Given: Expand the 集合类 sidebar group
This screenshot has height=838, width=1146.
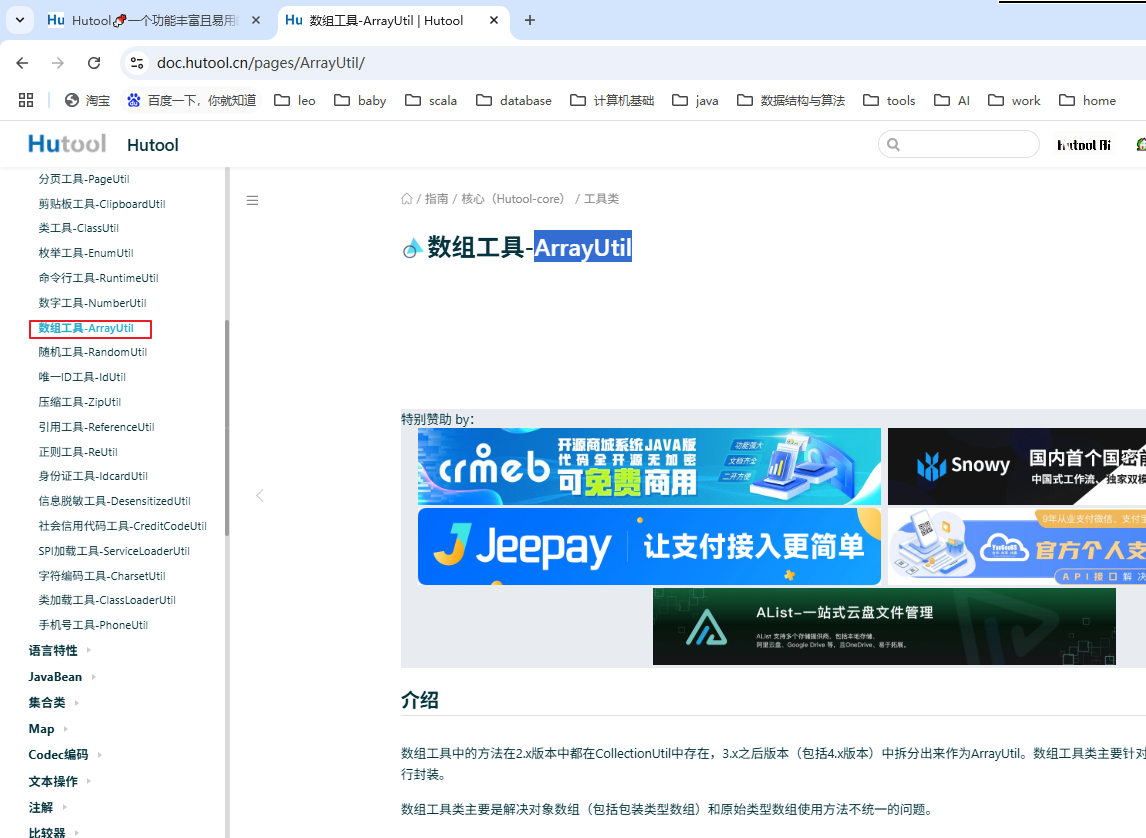Looking at the screenshot, I should [x=54, y=702].
